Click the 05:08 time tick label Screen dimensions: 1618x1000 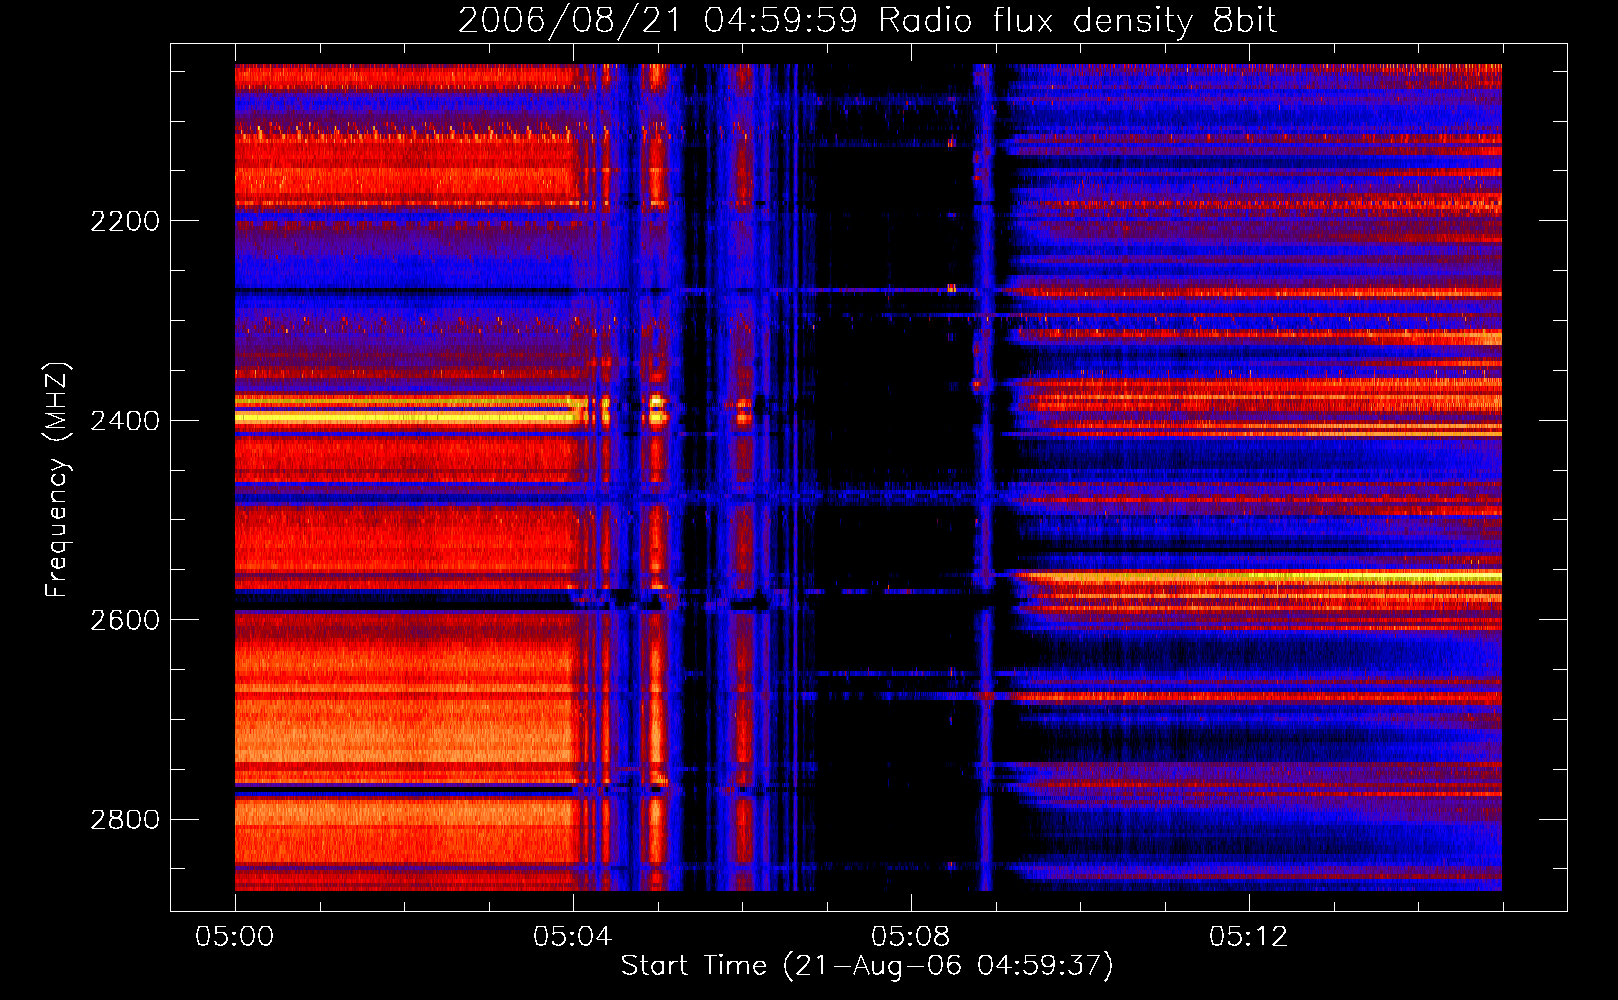click(x=911, y=937)
